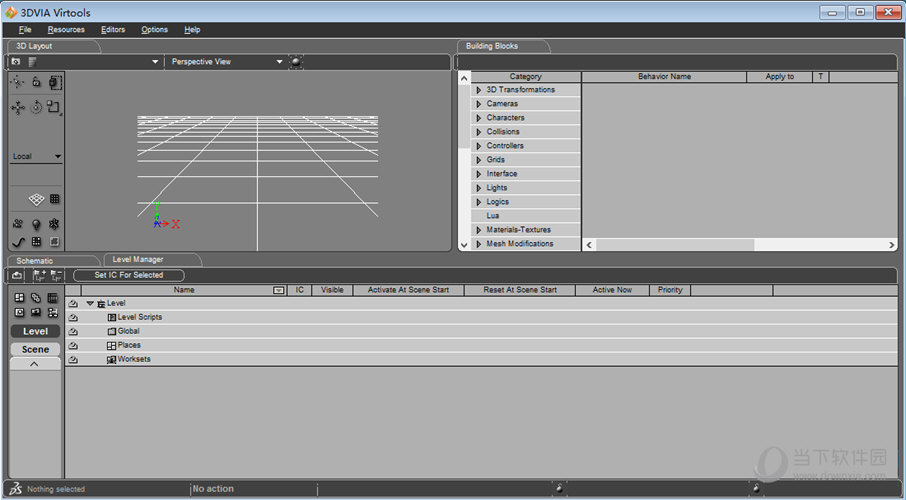Click the Priority column header
Screen dimensions: 906x500
[x=670, y=290]
